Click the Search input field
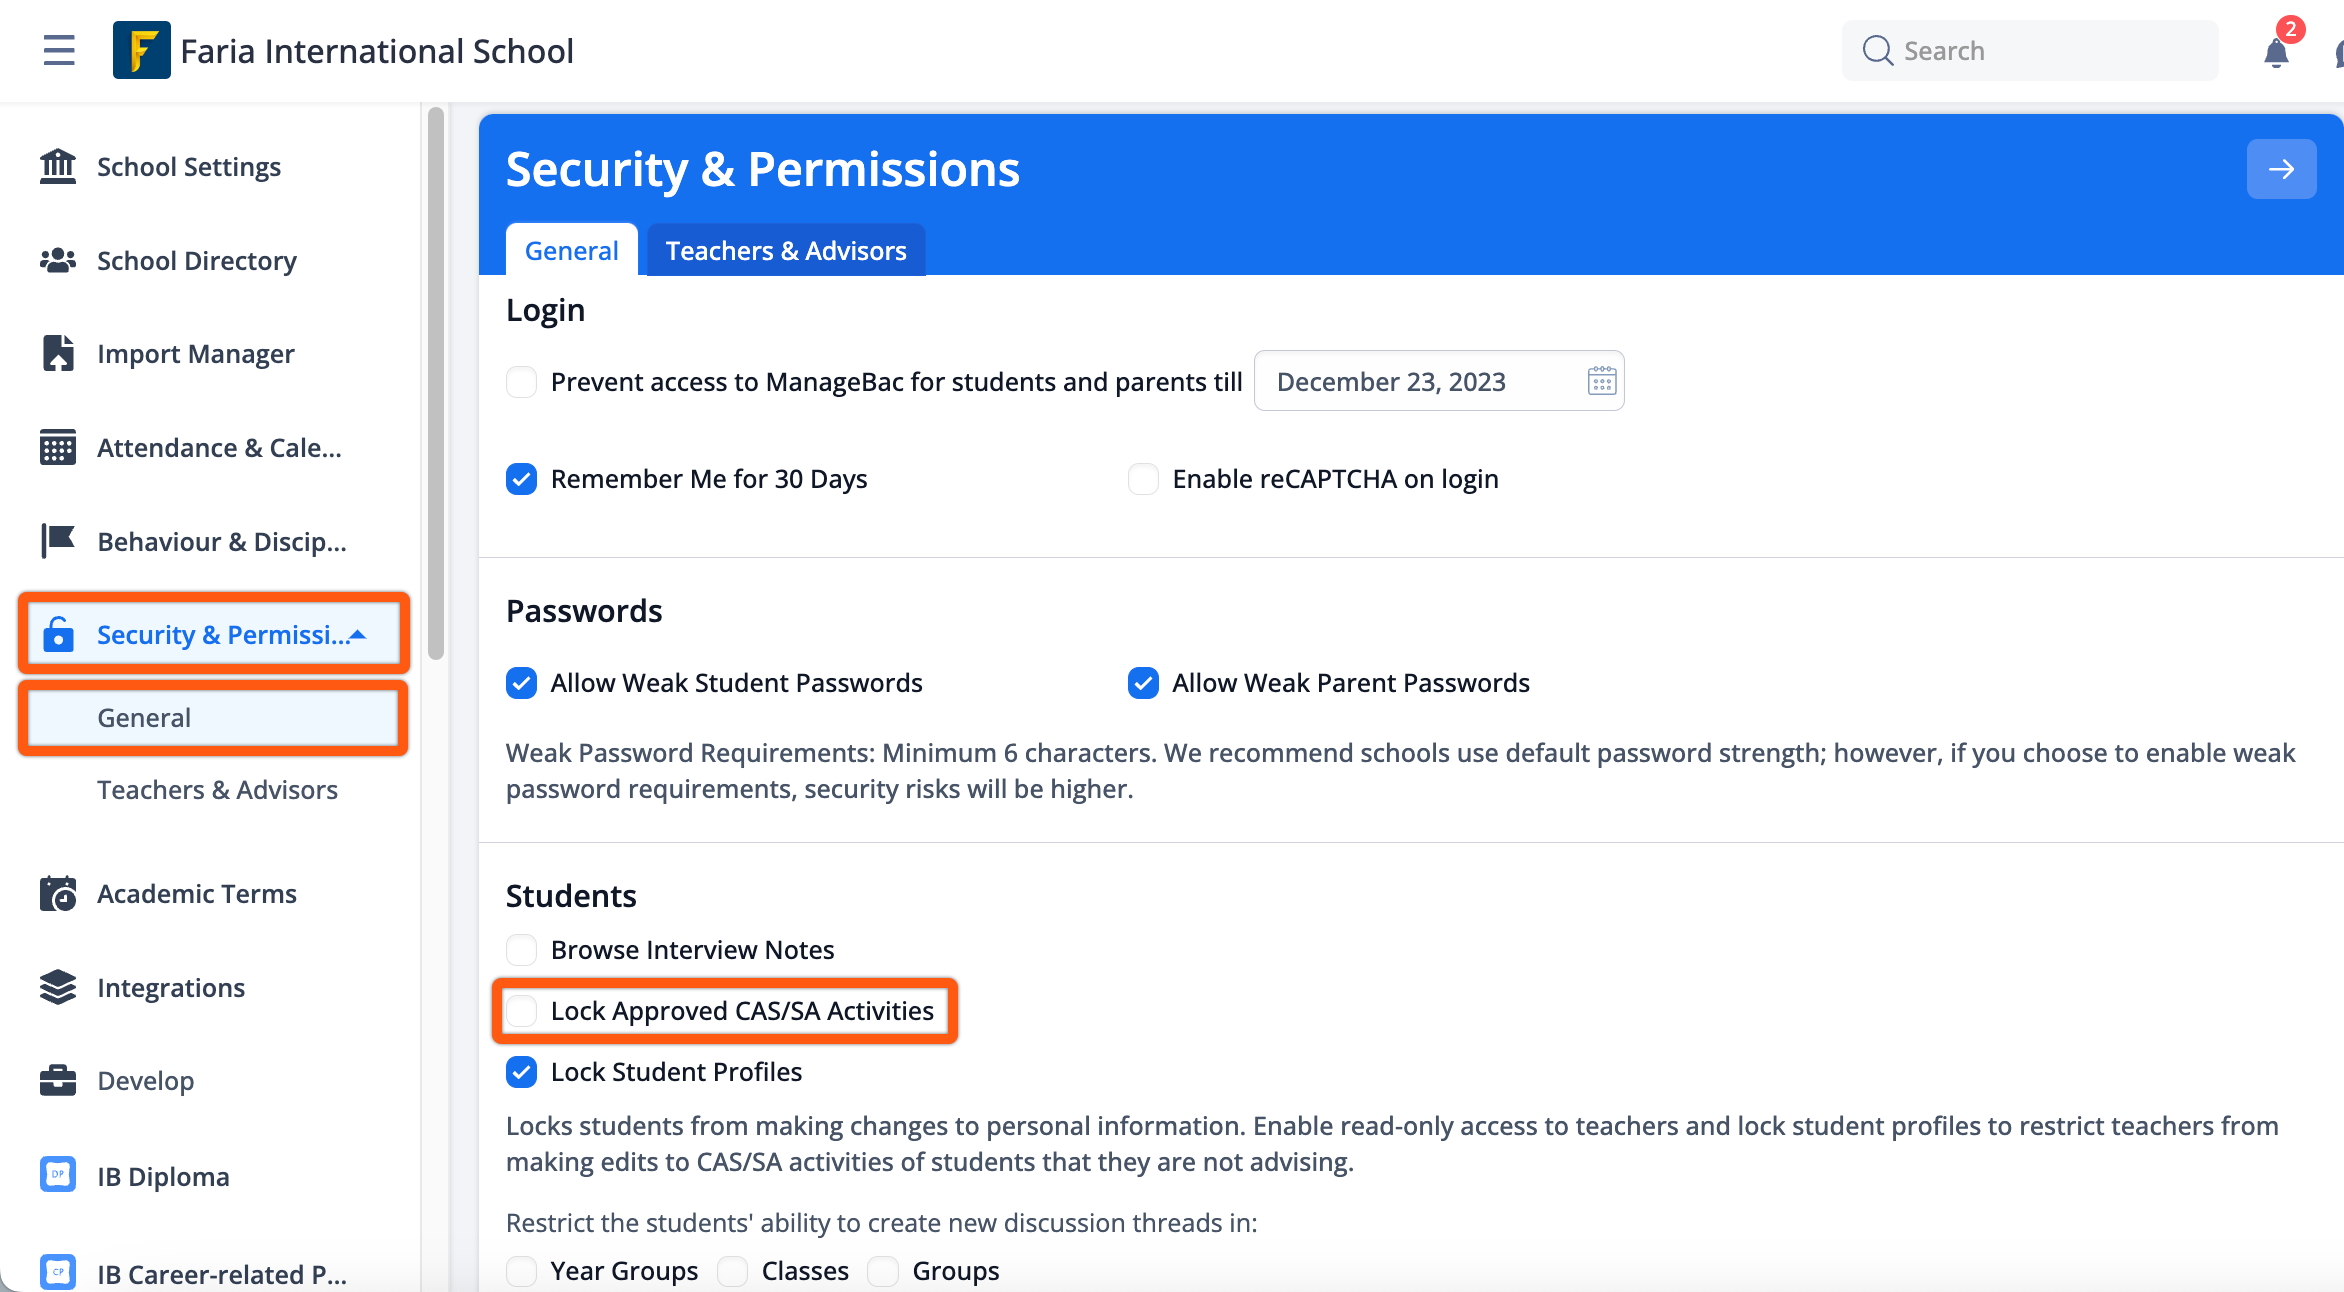The image size is (2344, 1292). pyautogui.click(x=2030, y=51)
